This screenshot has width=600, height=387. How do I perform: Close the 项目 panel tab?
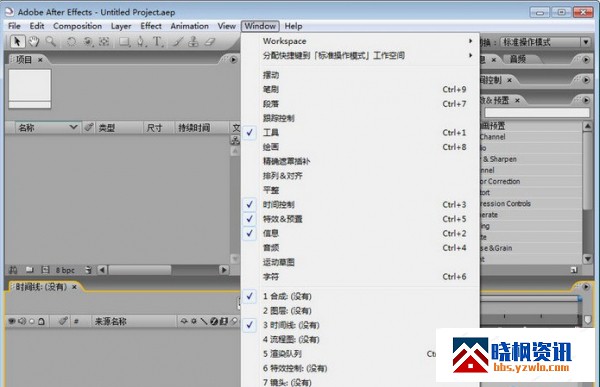(40, 60)
